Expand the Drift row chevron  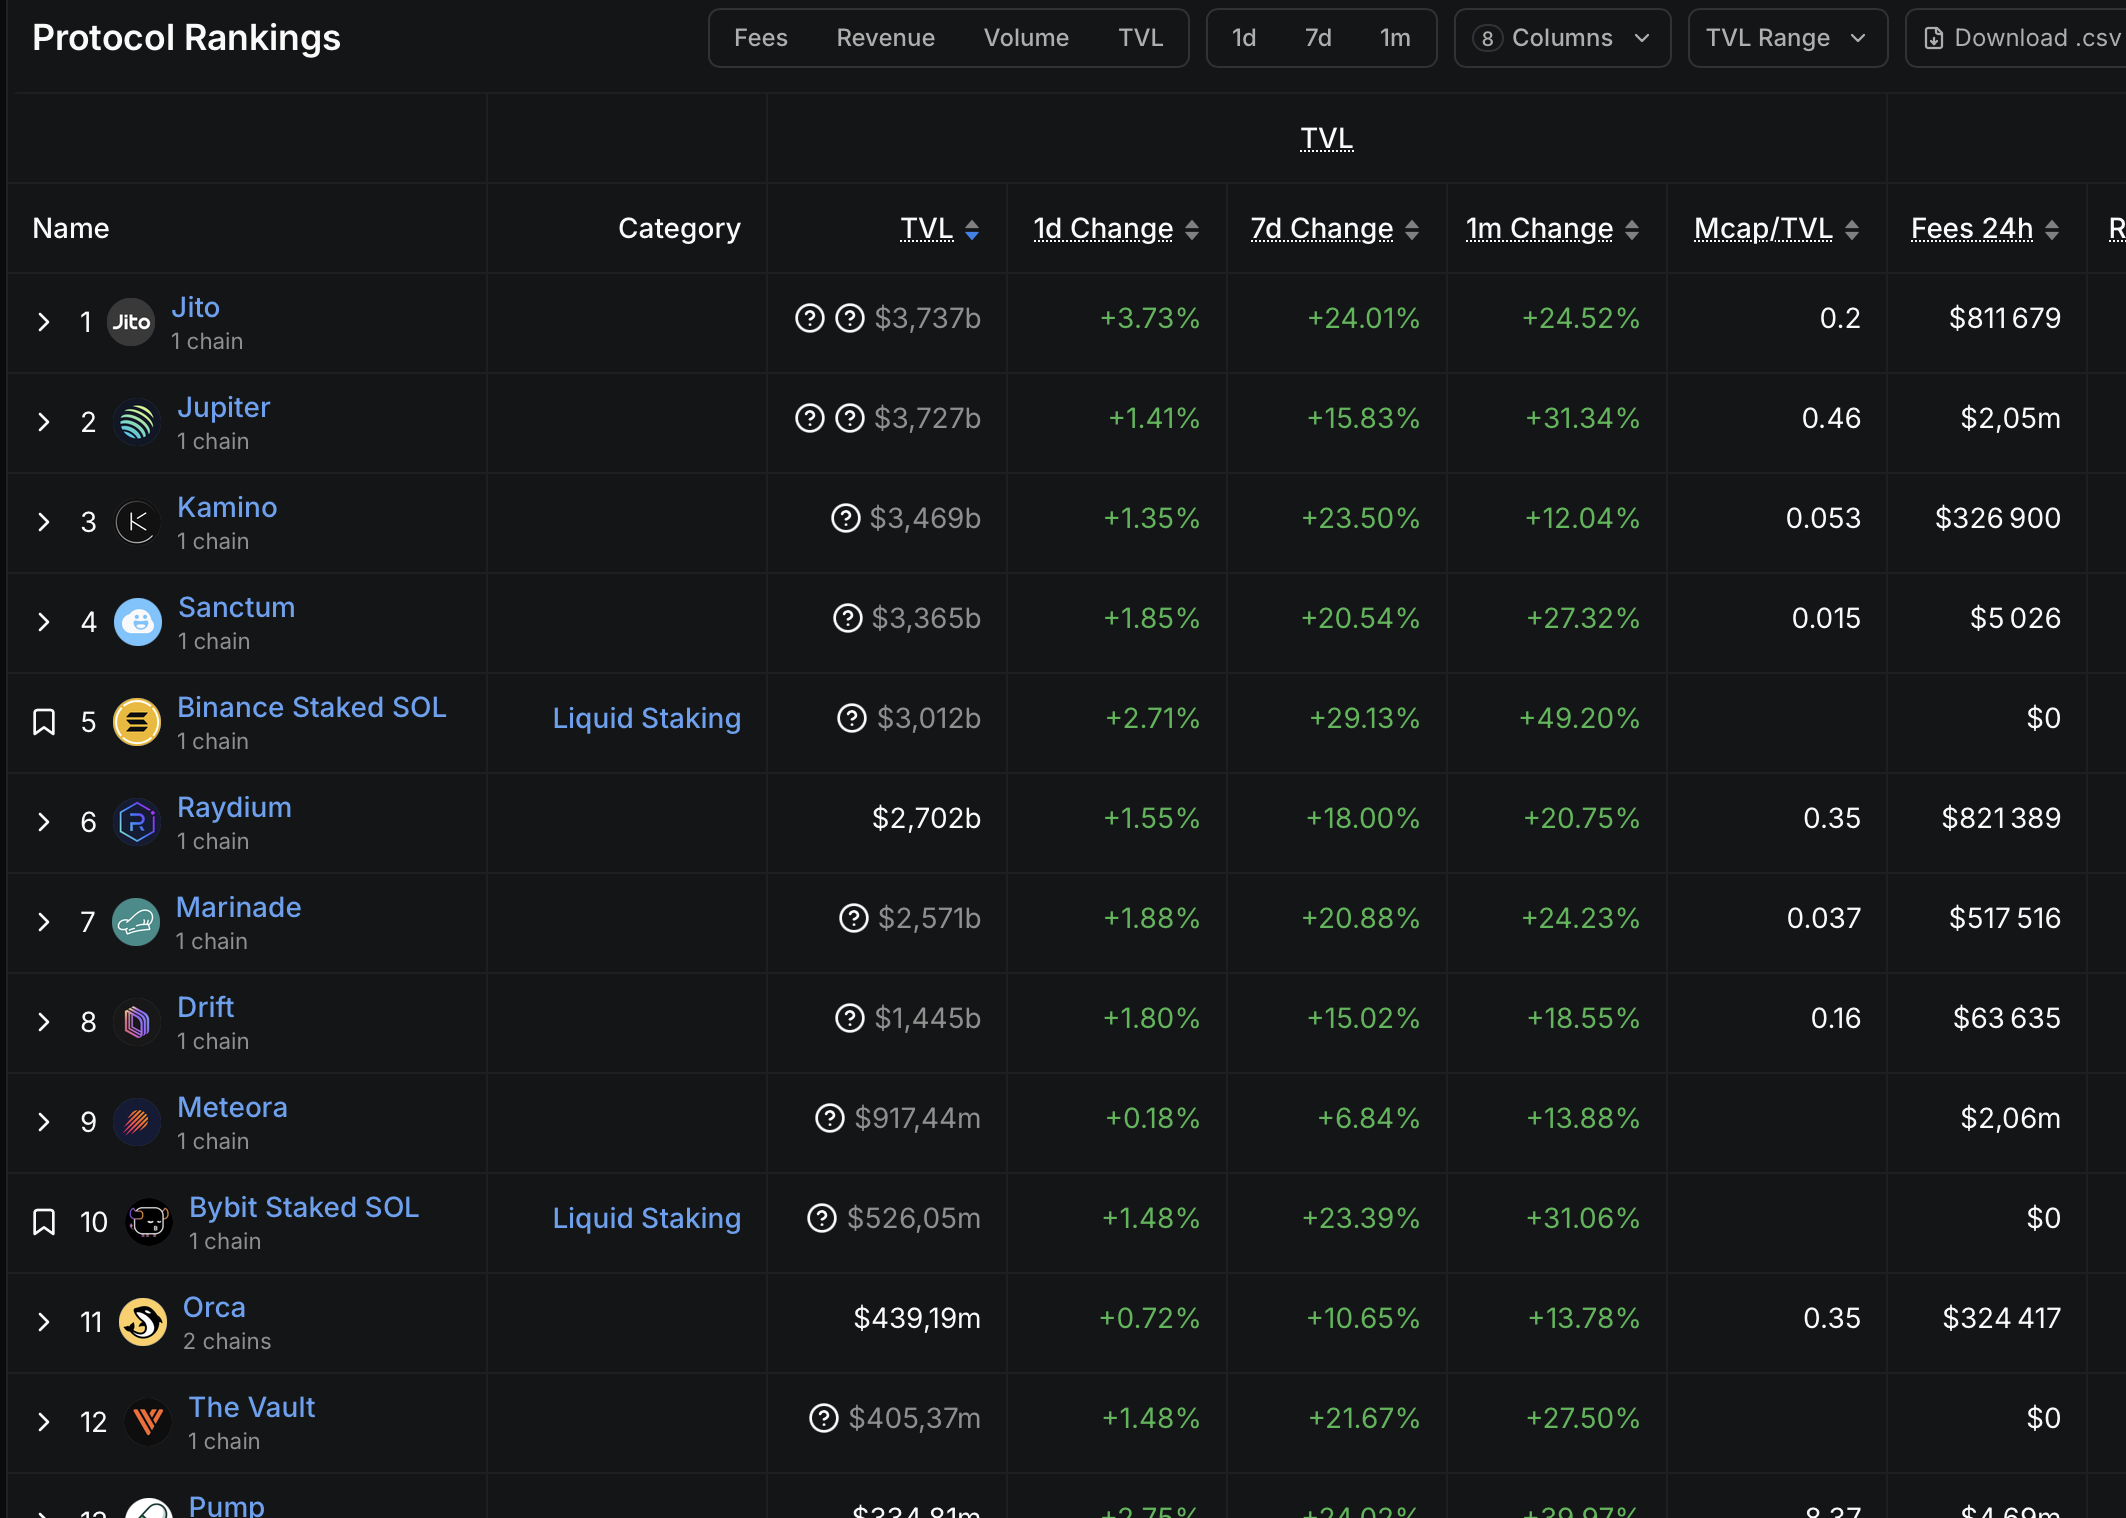(43, 1022)
